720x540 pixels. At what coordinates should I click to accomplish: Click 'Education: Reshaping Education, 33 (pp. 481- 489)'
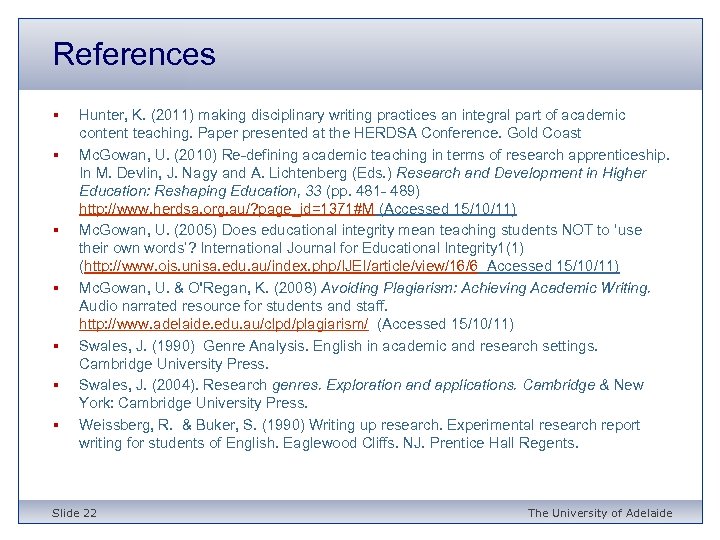coord(249,191)
